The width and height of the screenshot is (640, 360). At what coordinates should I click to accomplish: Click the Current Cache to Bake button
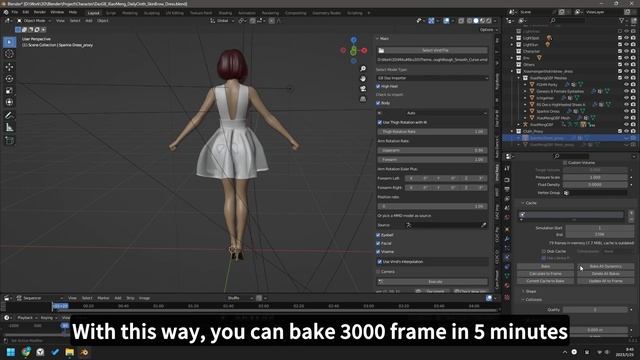[x=545, y=281]
